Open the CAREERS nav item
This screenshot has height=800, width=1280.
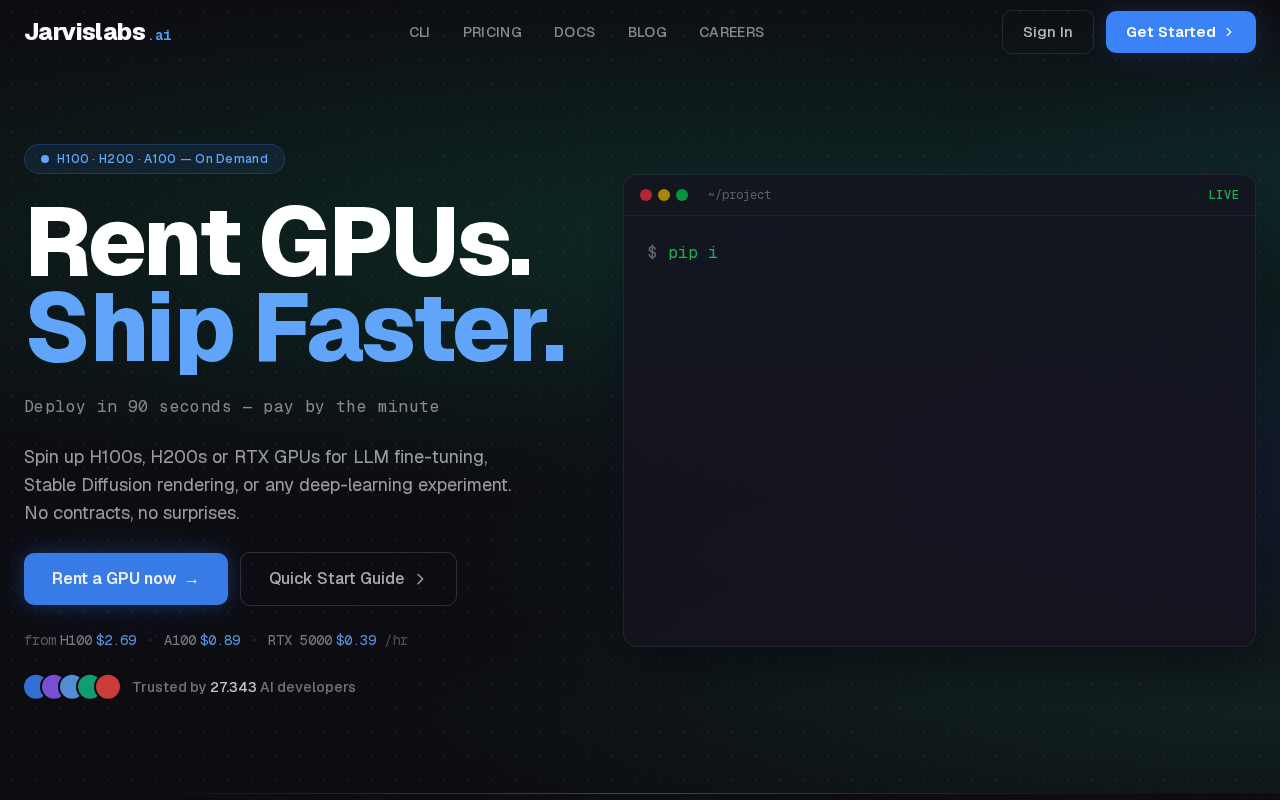point(731,32)
